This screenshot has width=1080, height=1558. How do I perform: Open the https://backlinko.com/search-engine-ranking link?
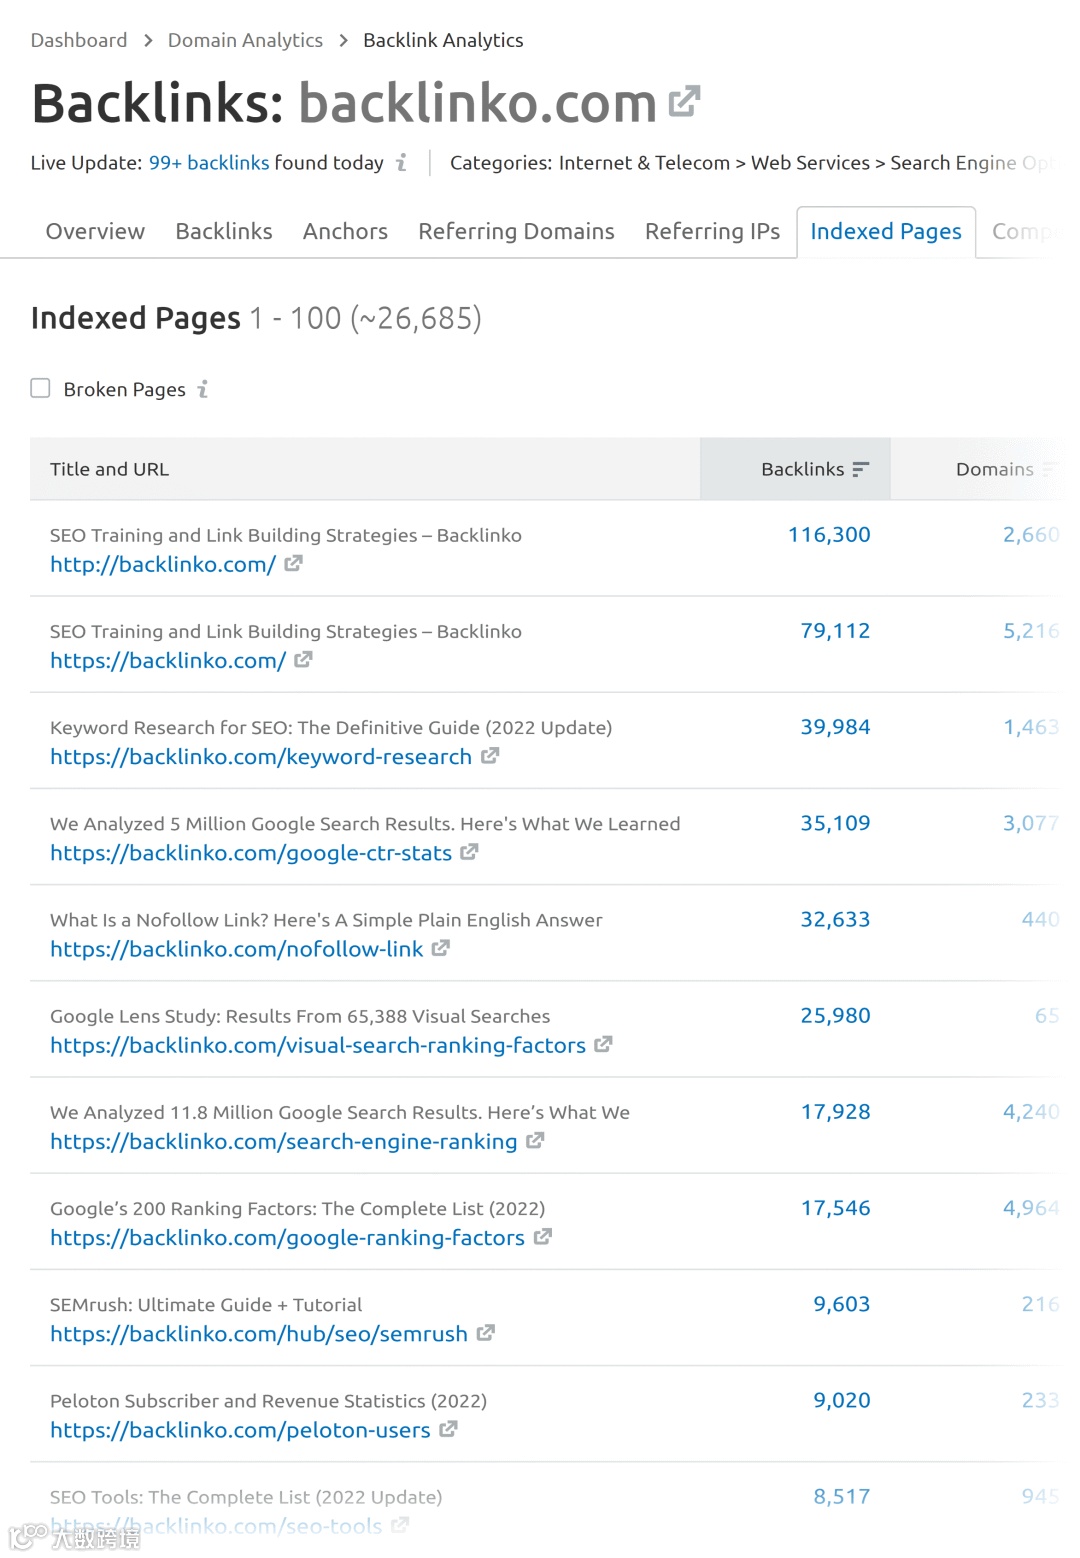coord(284,1141)
